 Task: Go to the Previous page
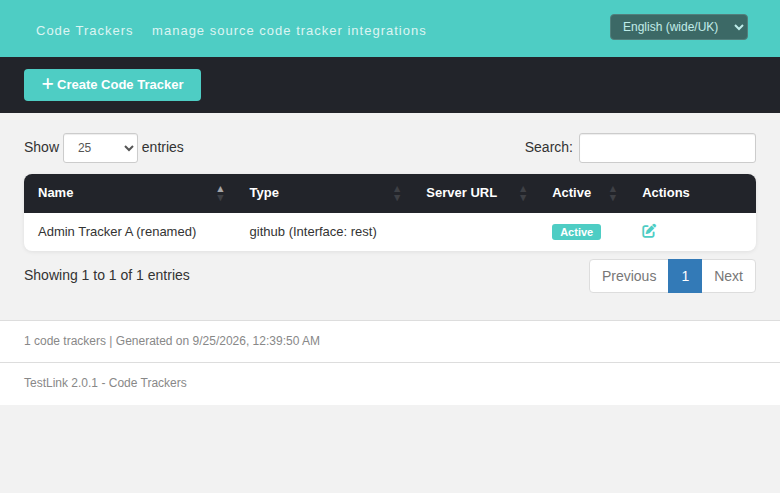tap(629, 276)
